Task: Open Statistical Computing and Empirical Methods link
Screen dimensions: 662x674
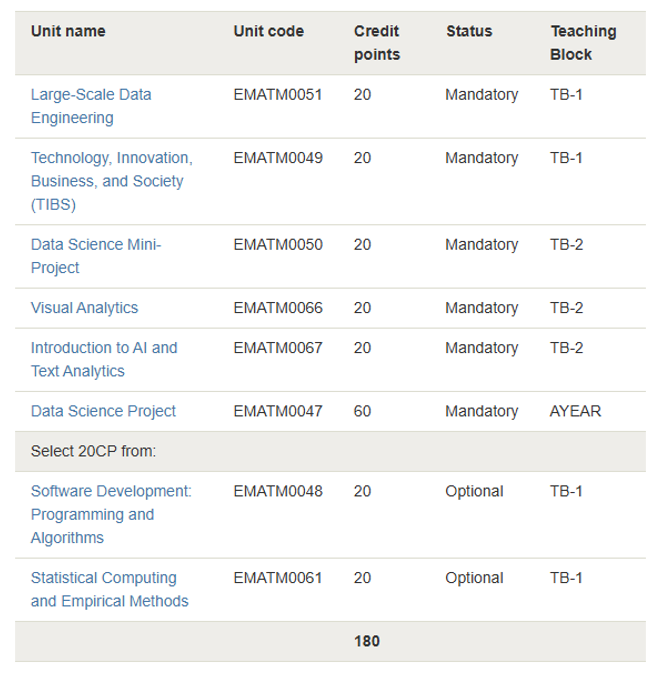Action: (x=110, y=589)
